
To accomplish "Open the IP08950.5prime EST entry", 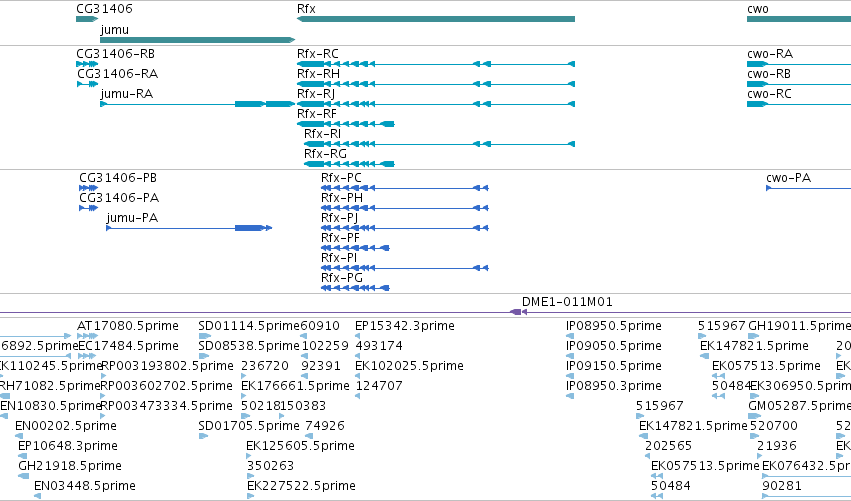I will point(614,326).
